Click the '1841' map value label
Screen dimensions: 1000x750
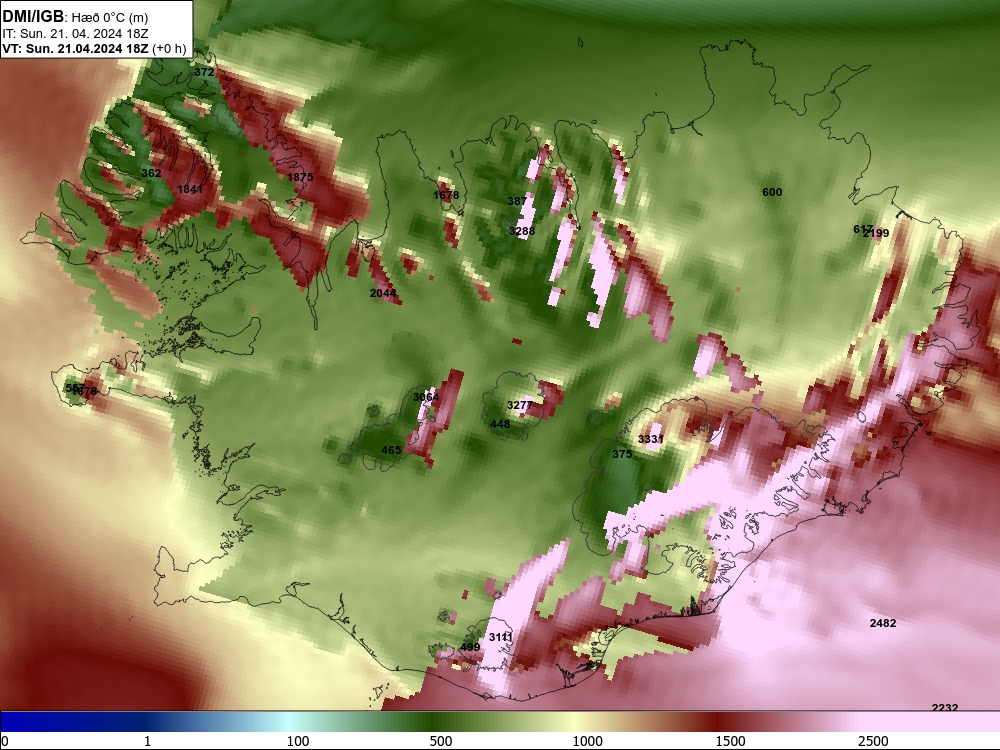pyautogui.click(x=189, y=189)
